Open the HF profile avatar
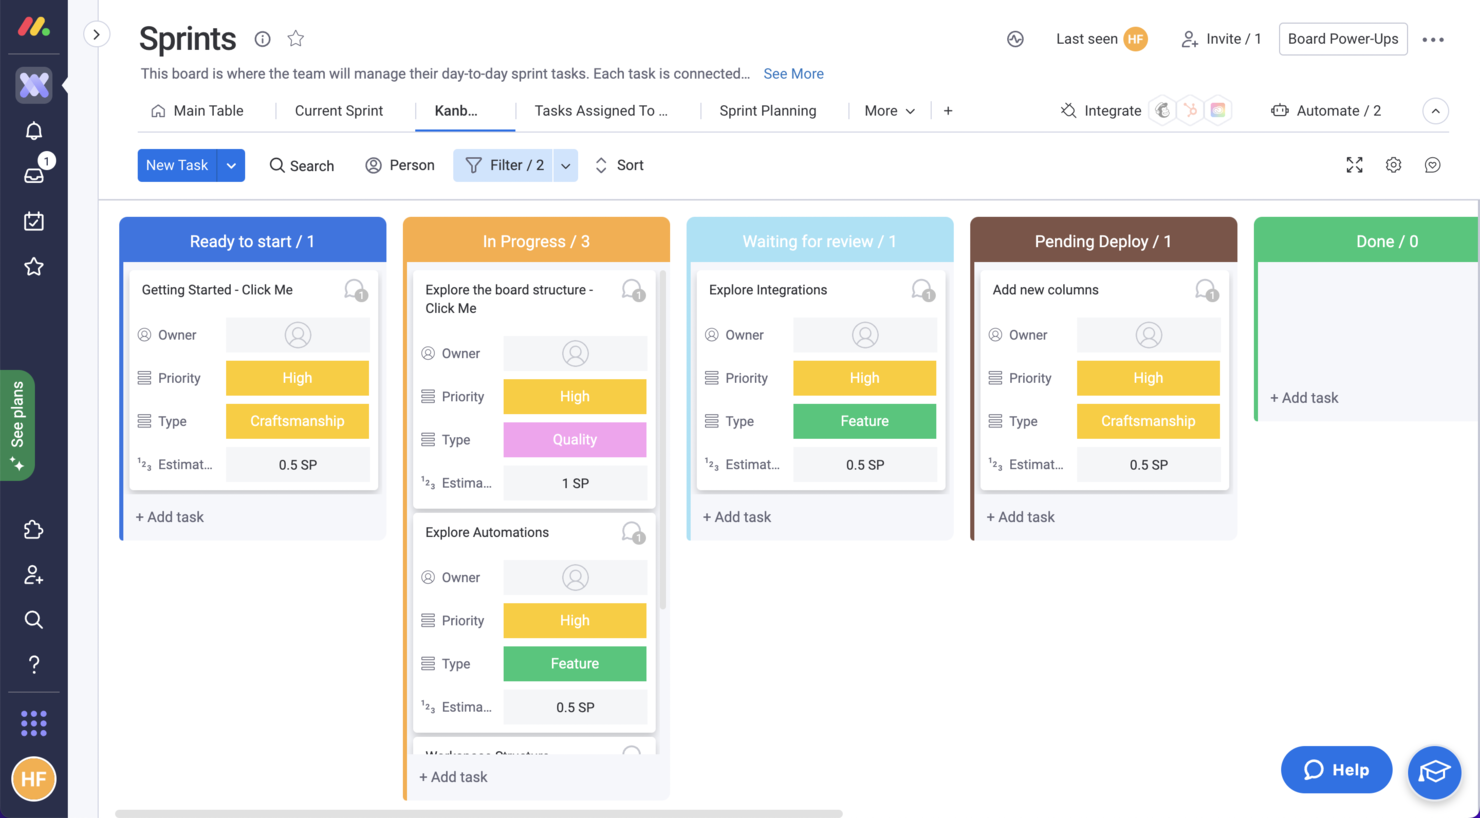This screenshot has width=1480, height=818. point(34,779)
